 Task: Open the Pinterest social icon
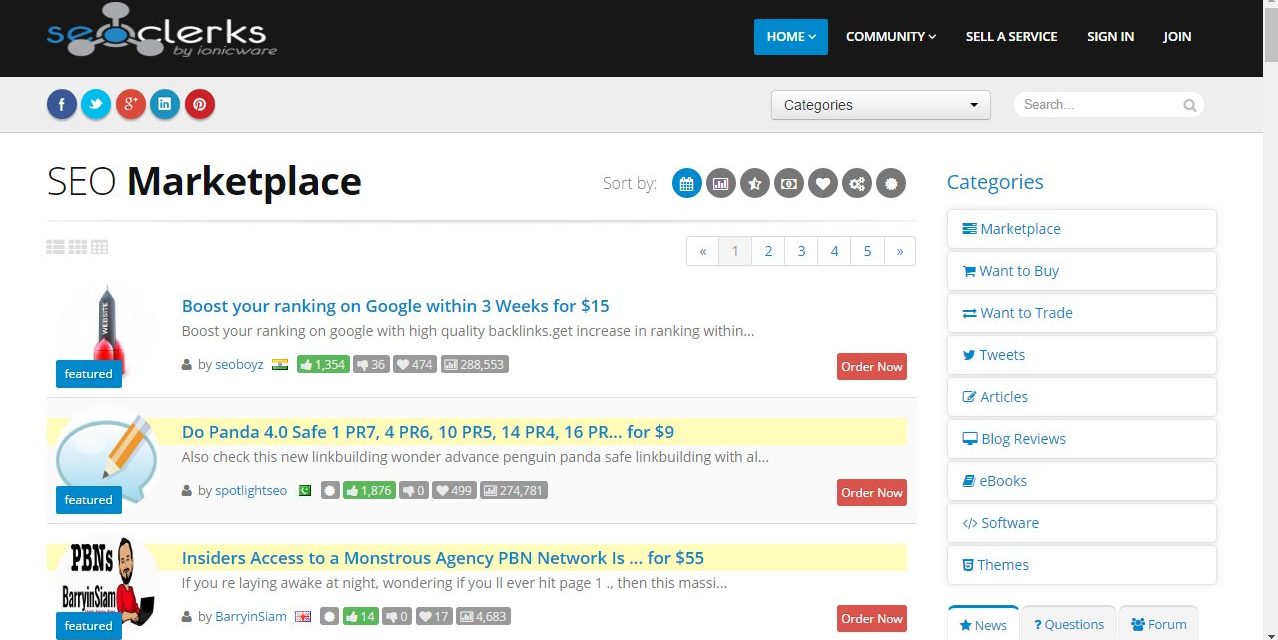coord(200,104)
